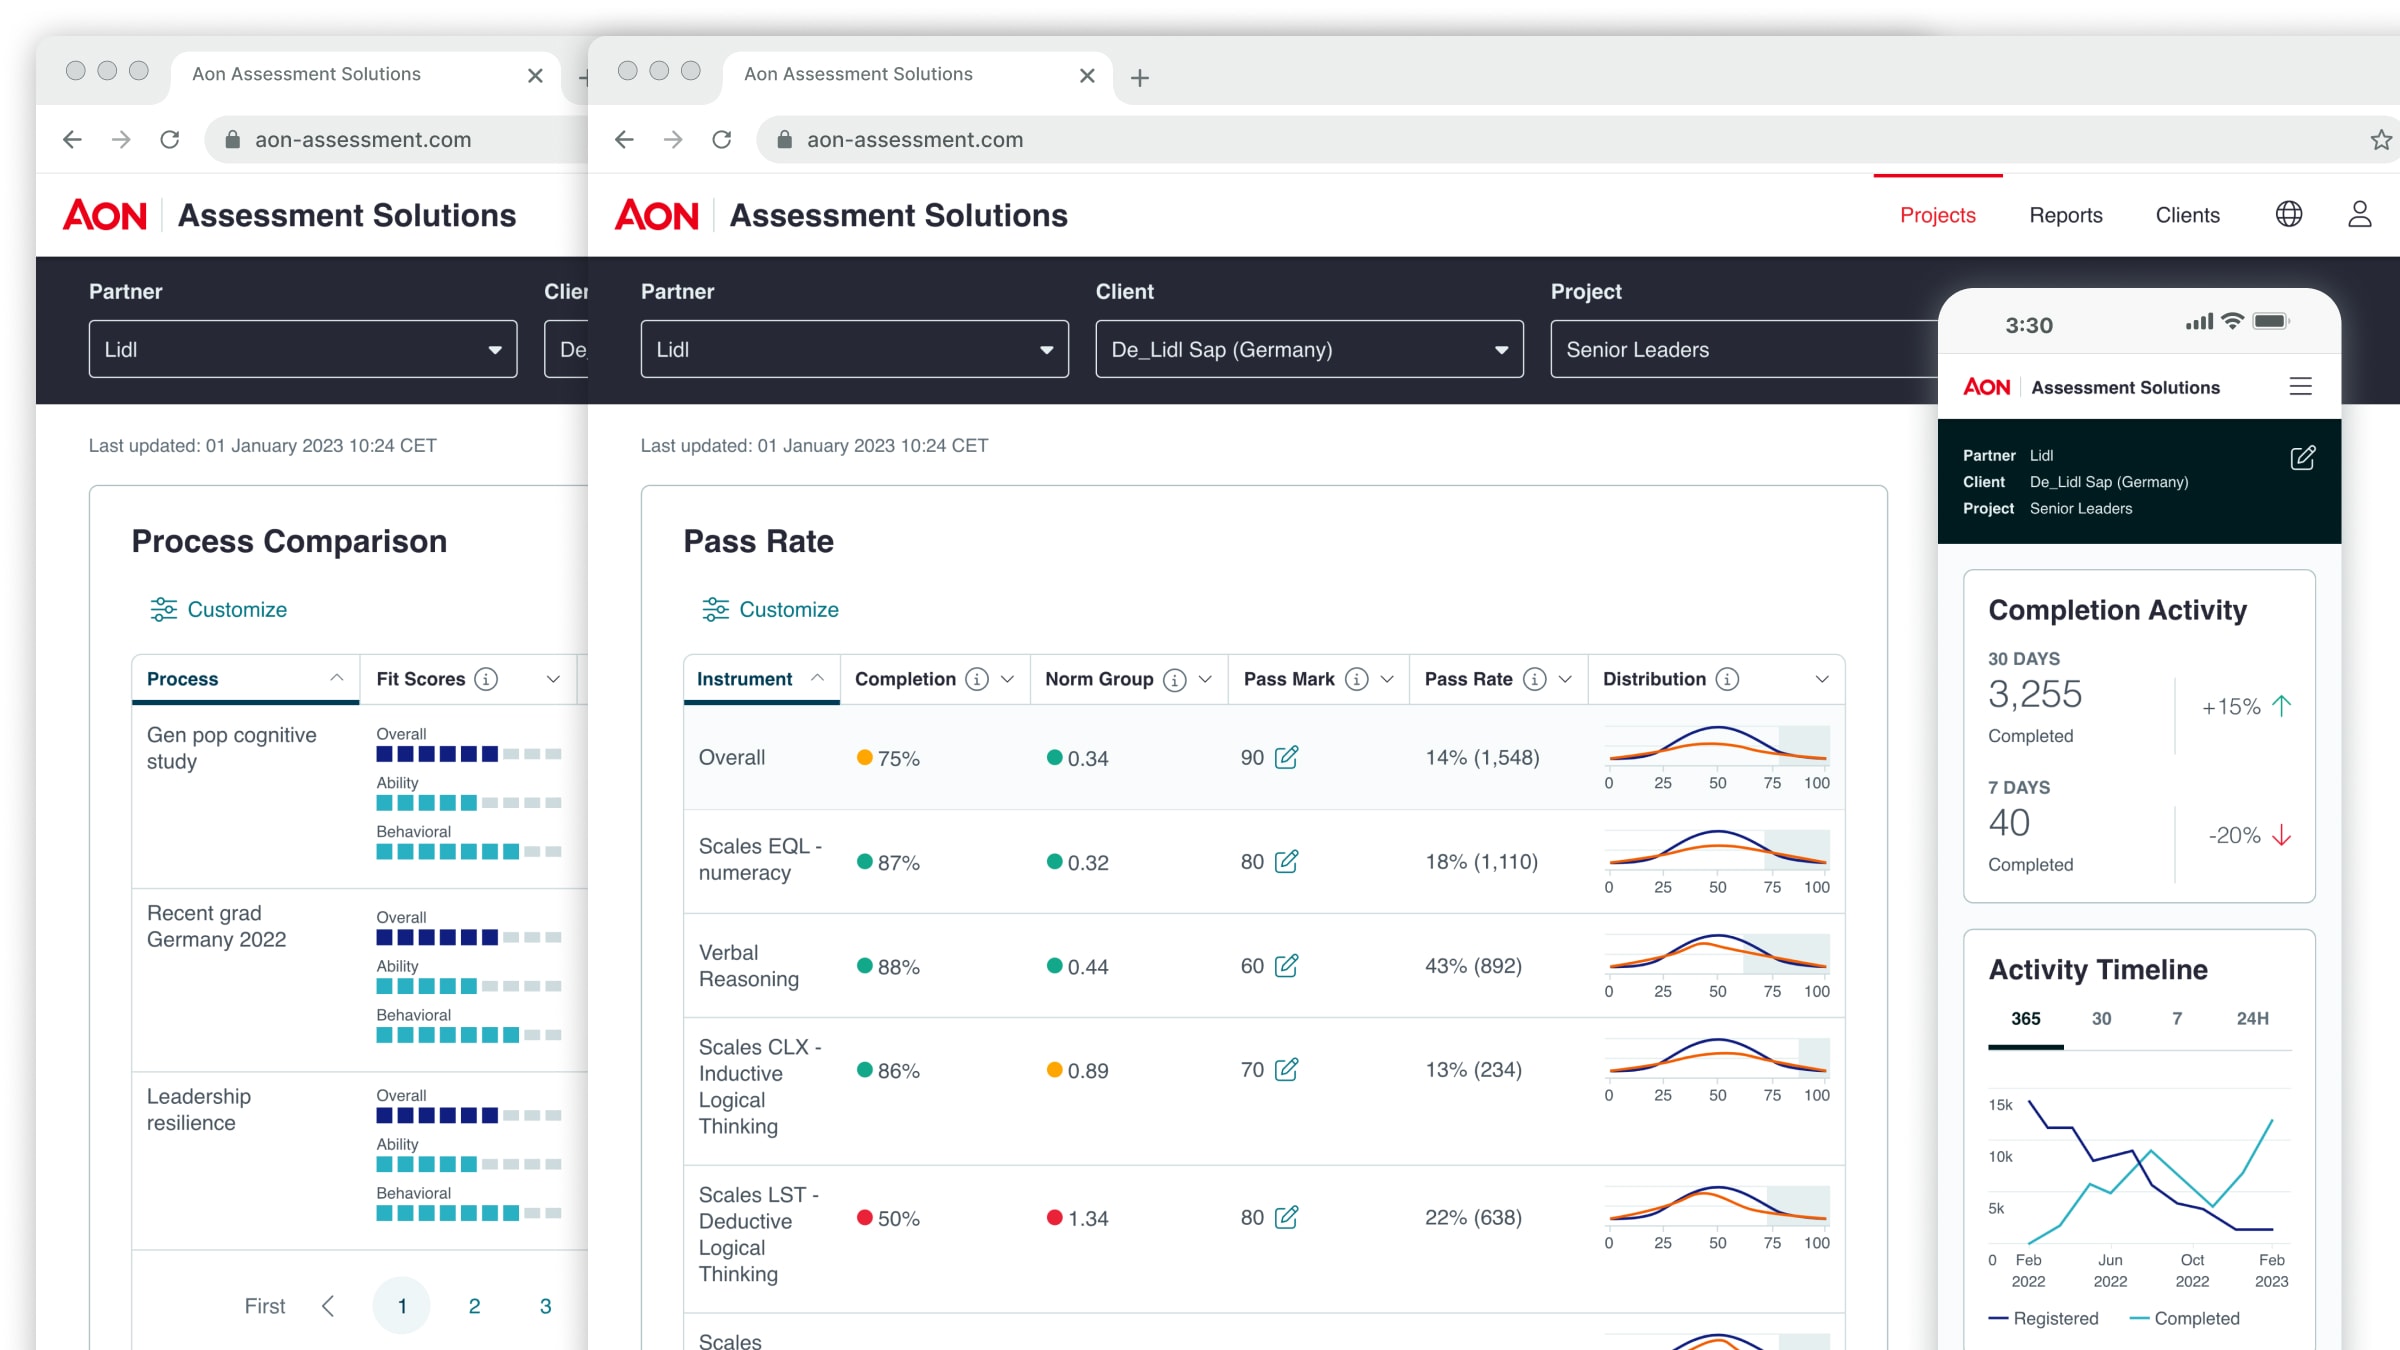Open Client De_Lidl Sap (Germany) dropdown
This screenshot has width=2400, height=1350.
click(1309, 349)
